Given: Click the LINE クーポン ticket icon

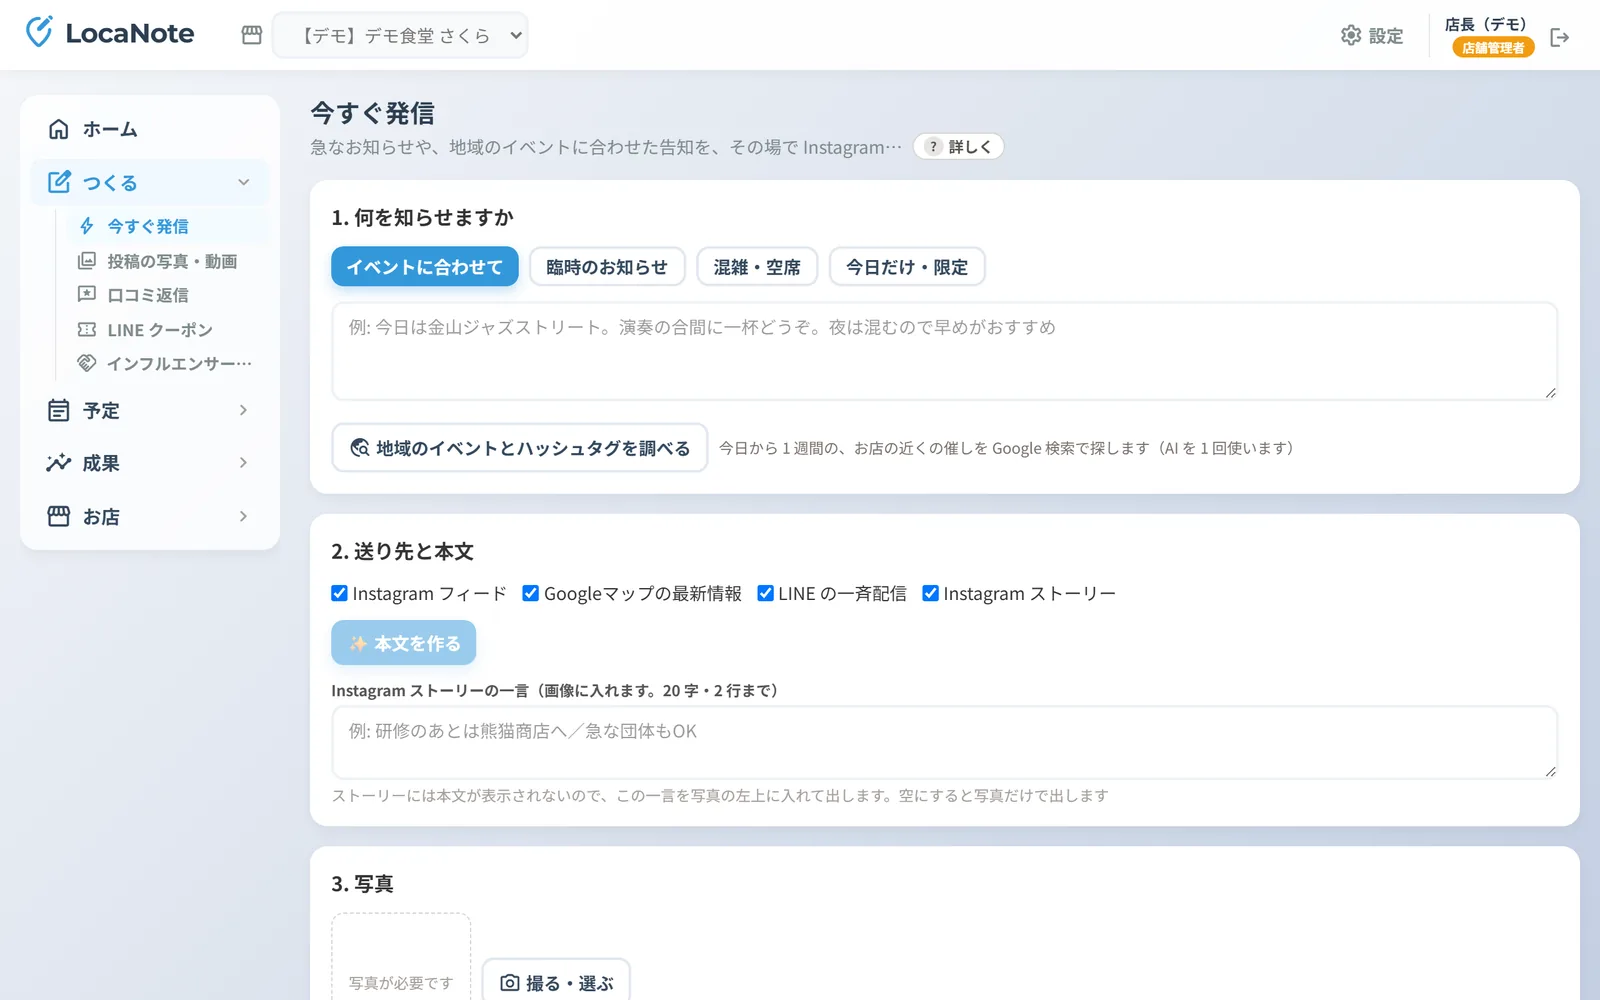Looking at the screenshot, I should [x=87, y=329].
